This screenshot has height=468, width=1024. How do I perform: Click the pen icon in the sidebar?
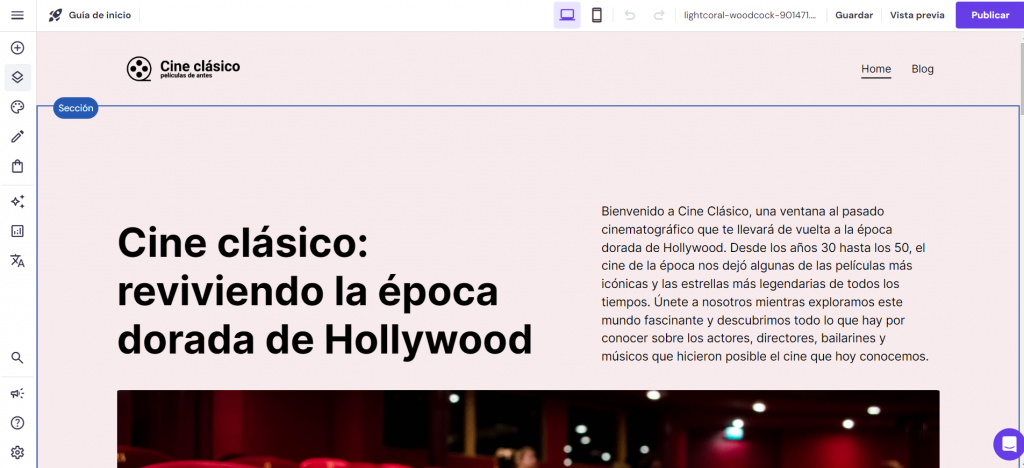(17, 136)
